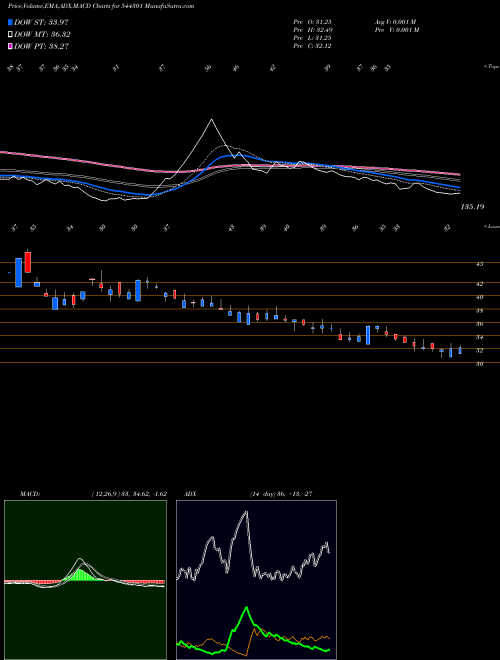This screenshot has height=660, width=500.
Task: Click the 'Pre C: 32.12' close value
Action: (x=312, y=46)
